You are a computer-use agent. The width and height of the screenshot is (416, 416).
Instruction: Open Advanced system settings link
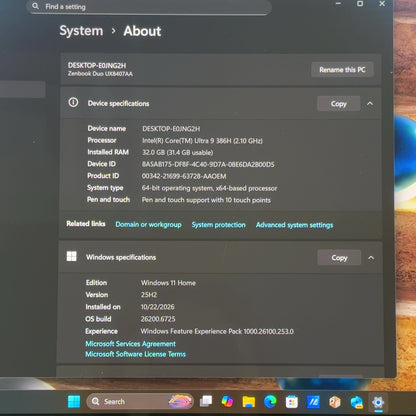(294, 225)
